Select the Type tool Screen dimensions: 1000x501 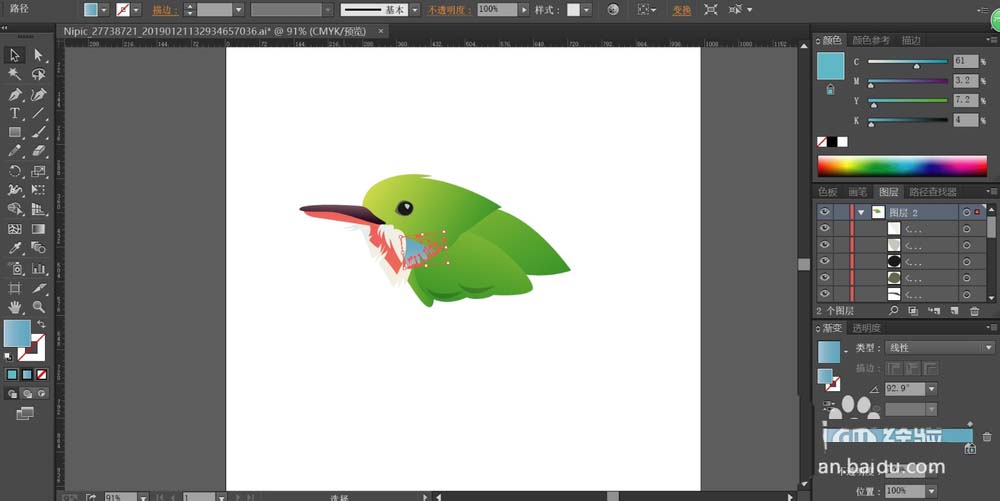coord(15,113)
